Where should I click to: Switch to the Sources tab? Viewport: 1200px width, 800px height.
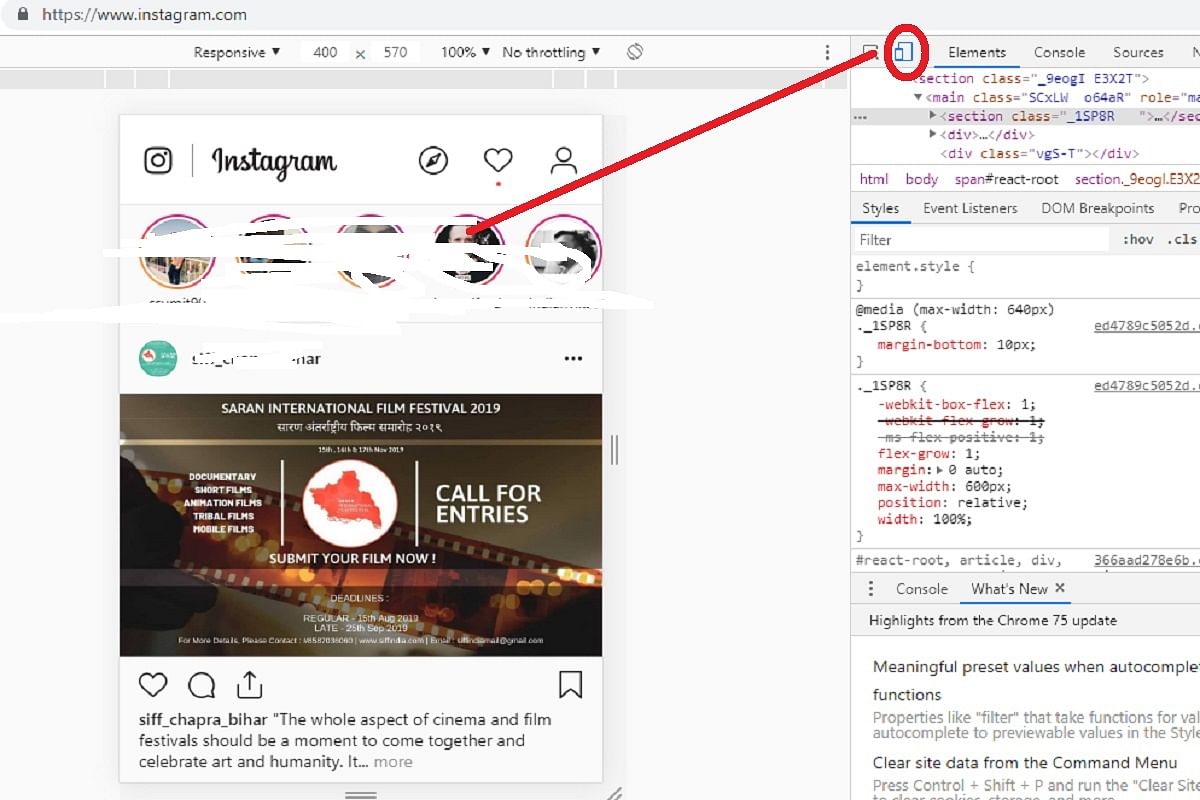(1138, 52)
